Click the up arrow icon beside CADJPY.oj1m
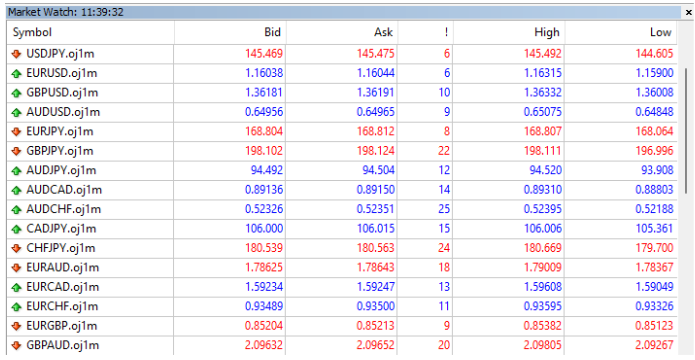This screenshot has width=695, height=360. [x=16, y=229]
